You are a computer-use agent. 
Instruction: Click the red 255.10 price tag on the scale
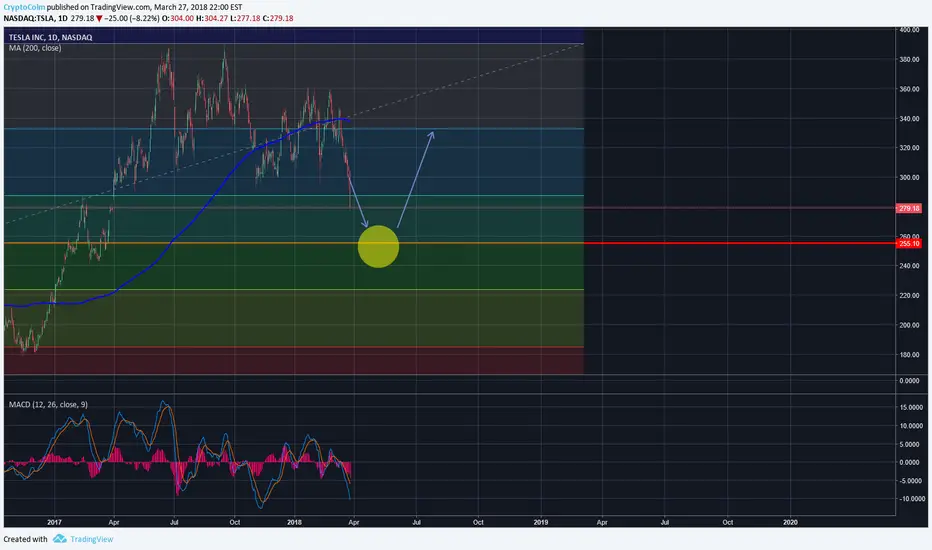pos(909,243)
